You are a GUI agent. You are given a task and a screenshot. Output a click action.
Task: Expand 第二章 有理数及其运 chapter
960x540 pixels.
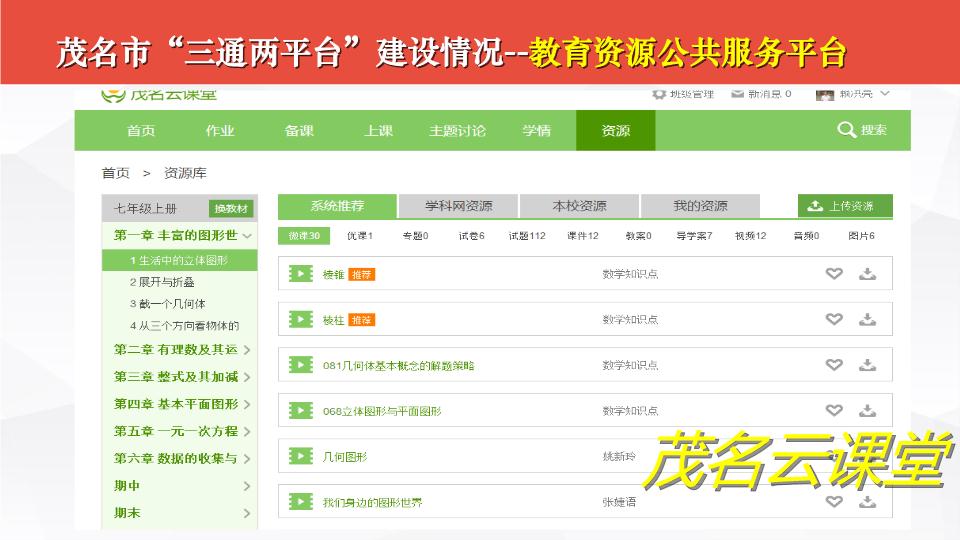pos(247,350)
